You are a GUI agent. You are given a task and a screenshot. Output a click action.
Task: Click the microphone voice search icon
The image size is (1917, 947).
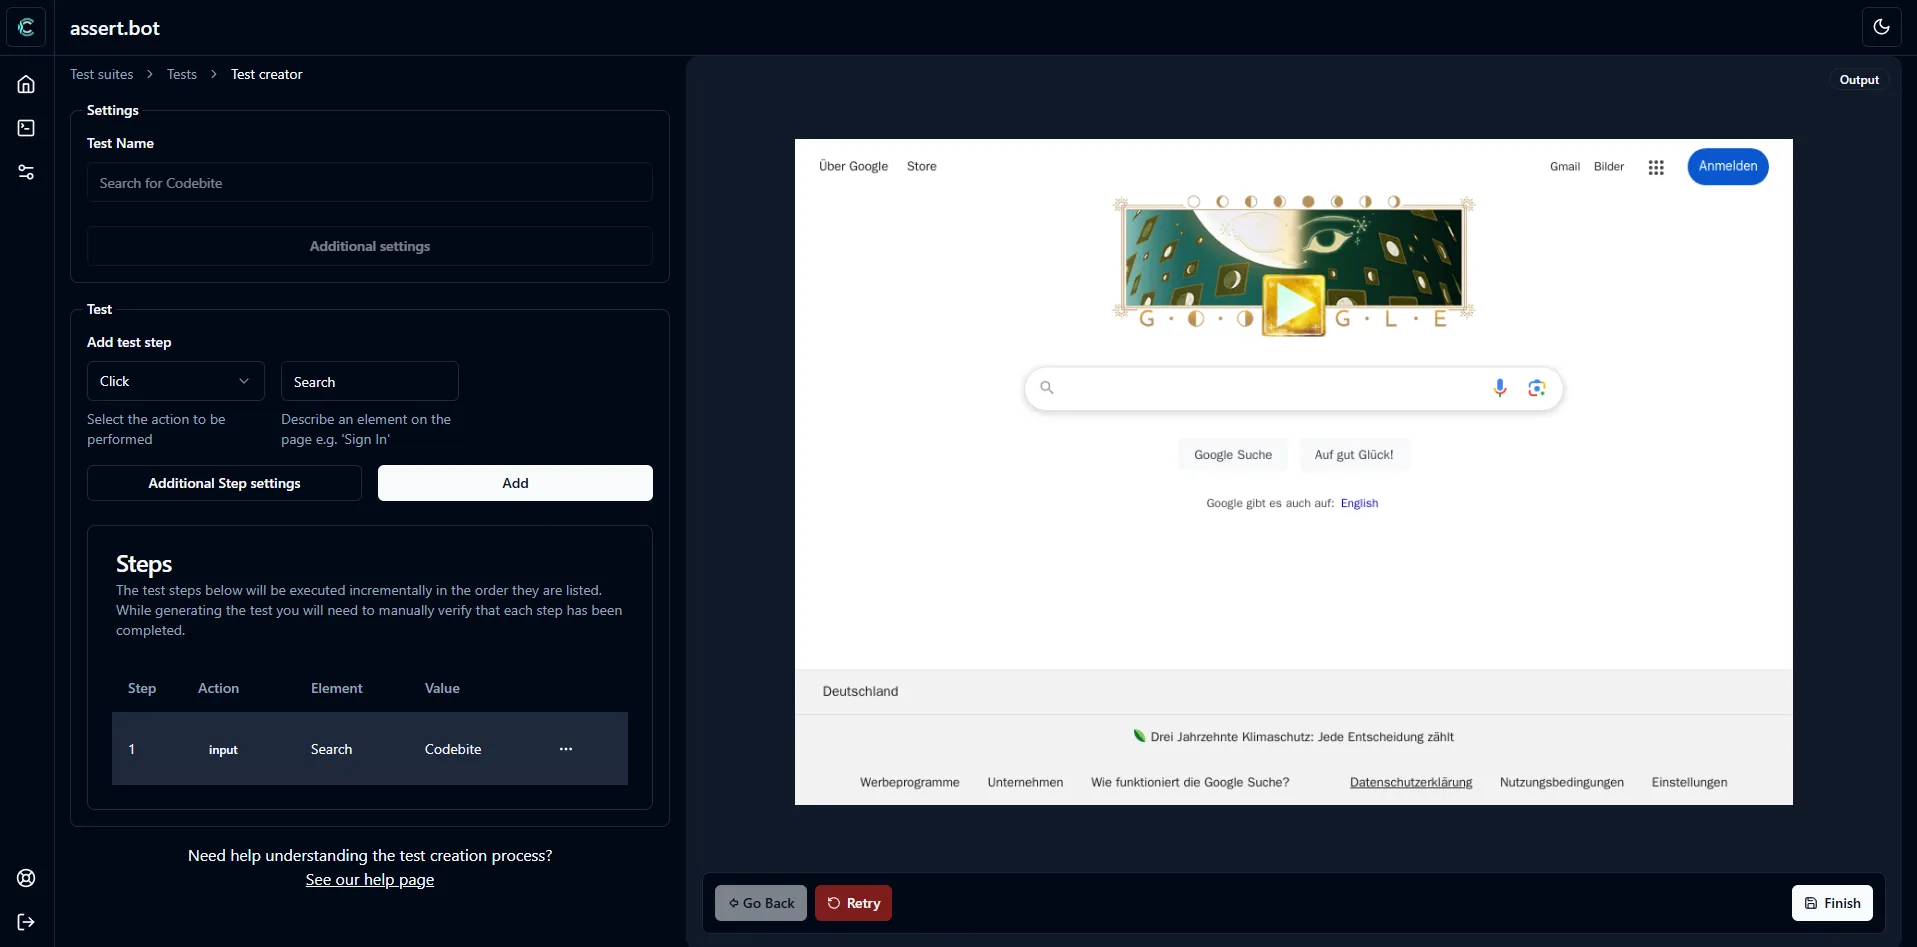pyautogui.click(x=1500, y=388)
